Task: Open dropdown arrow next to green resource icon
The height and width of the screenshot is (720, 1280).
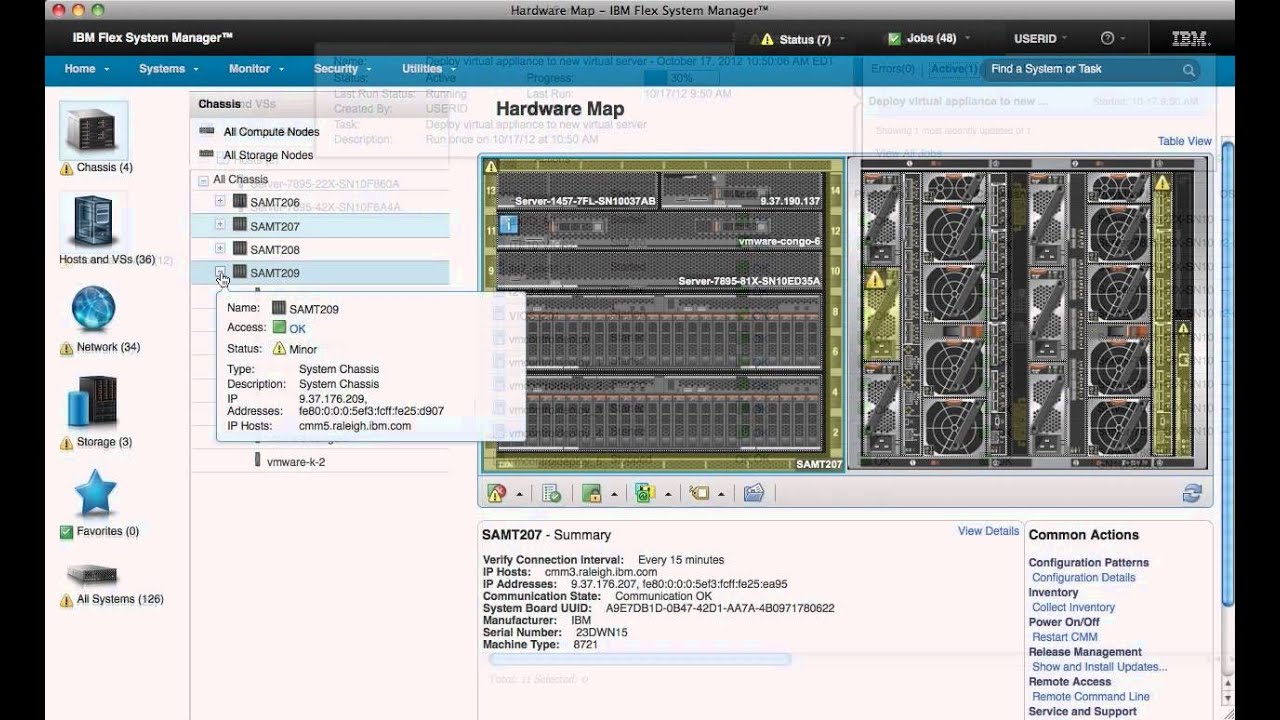Action: click(667, 494)
